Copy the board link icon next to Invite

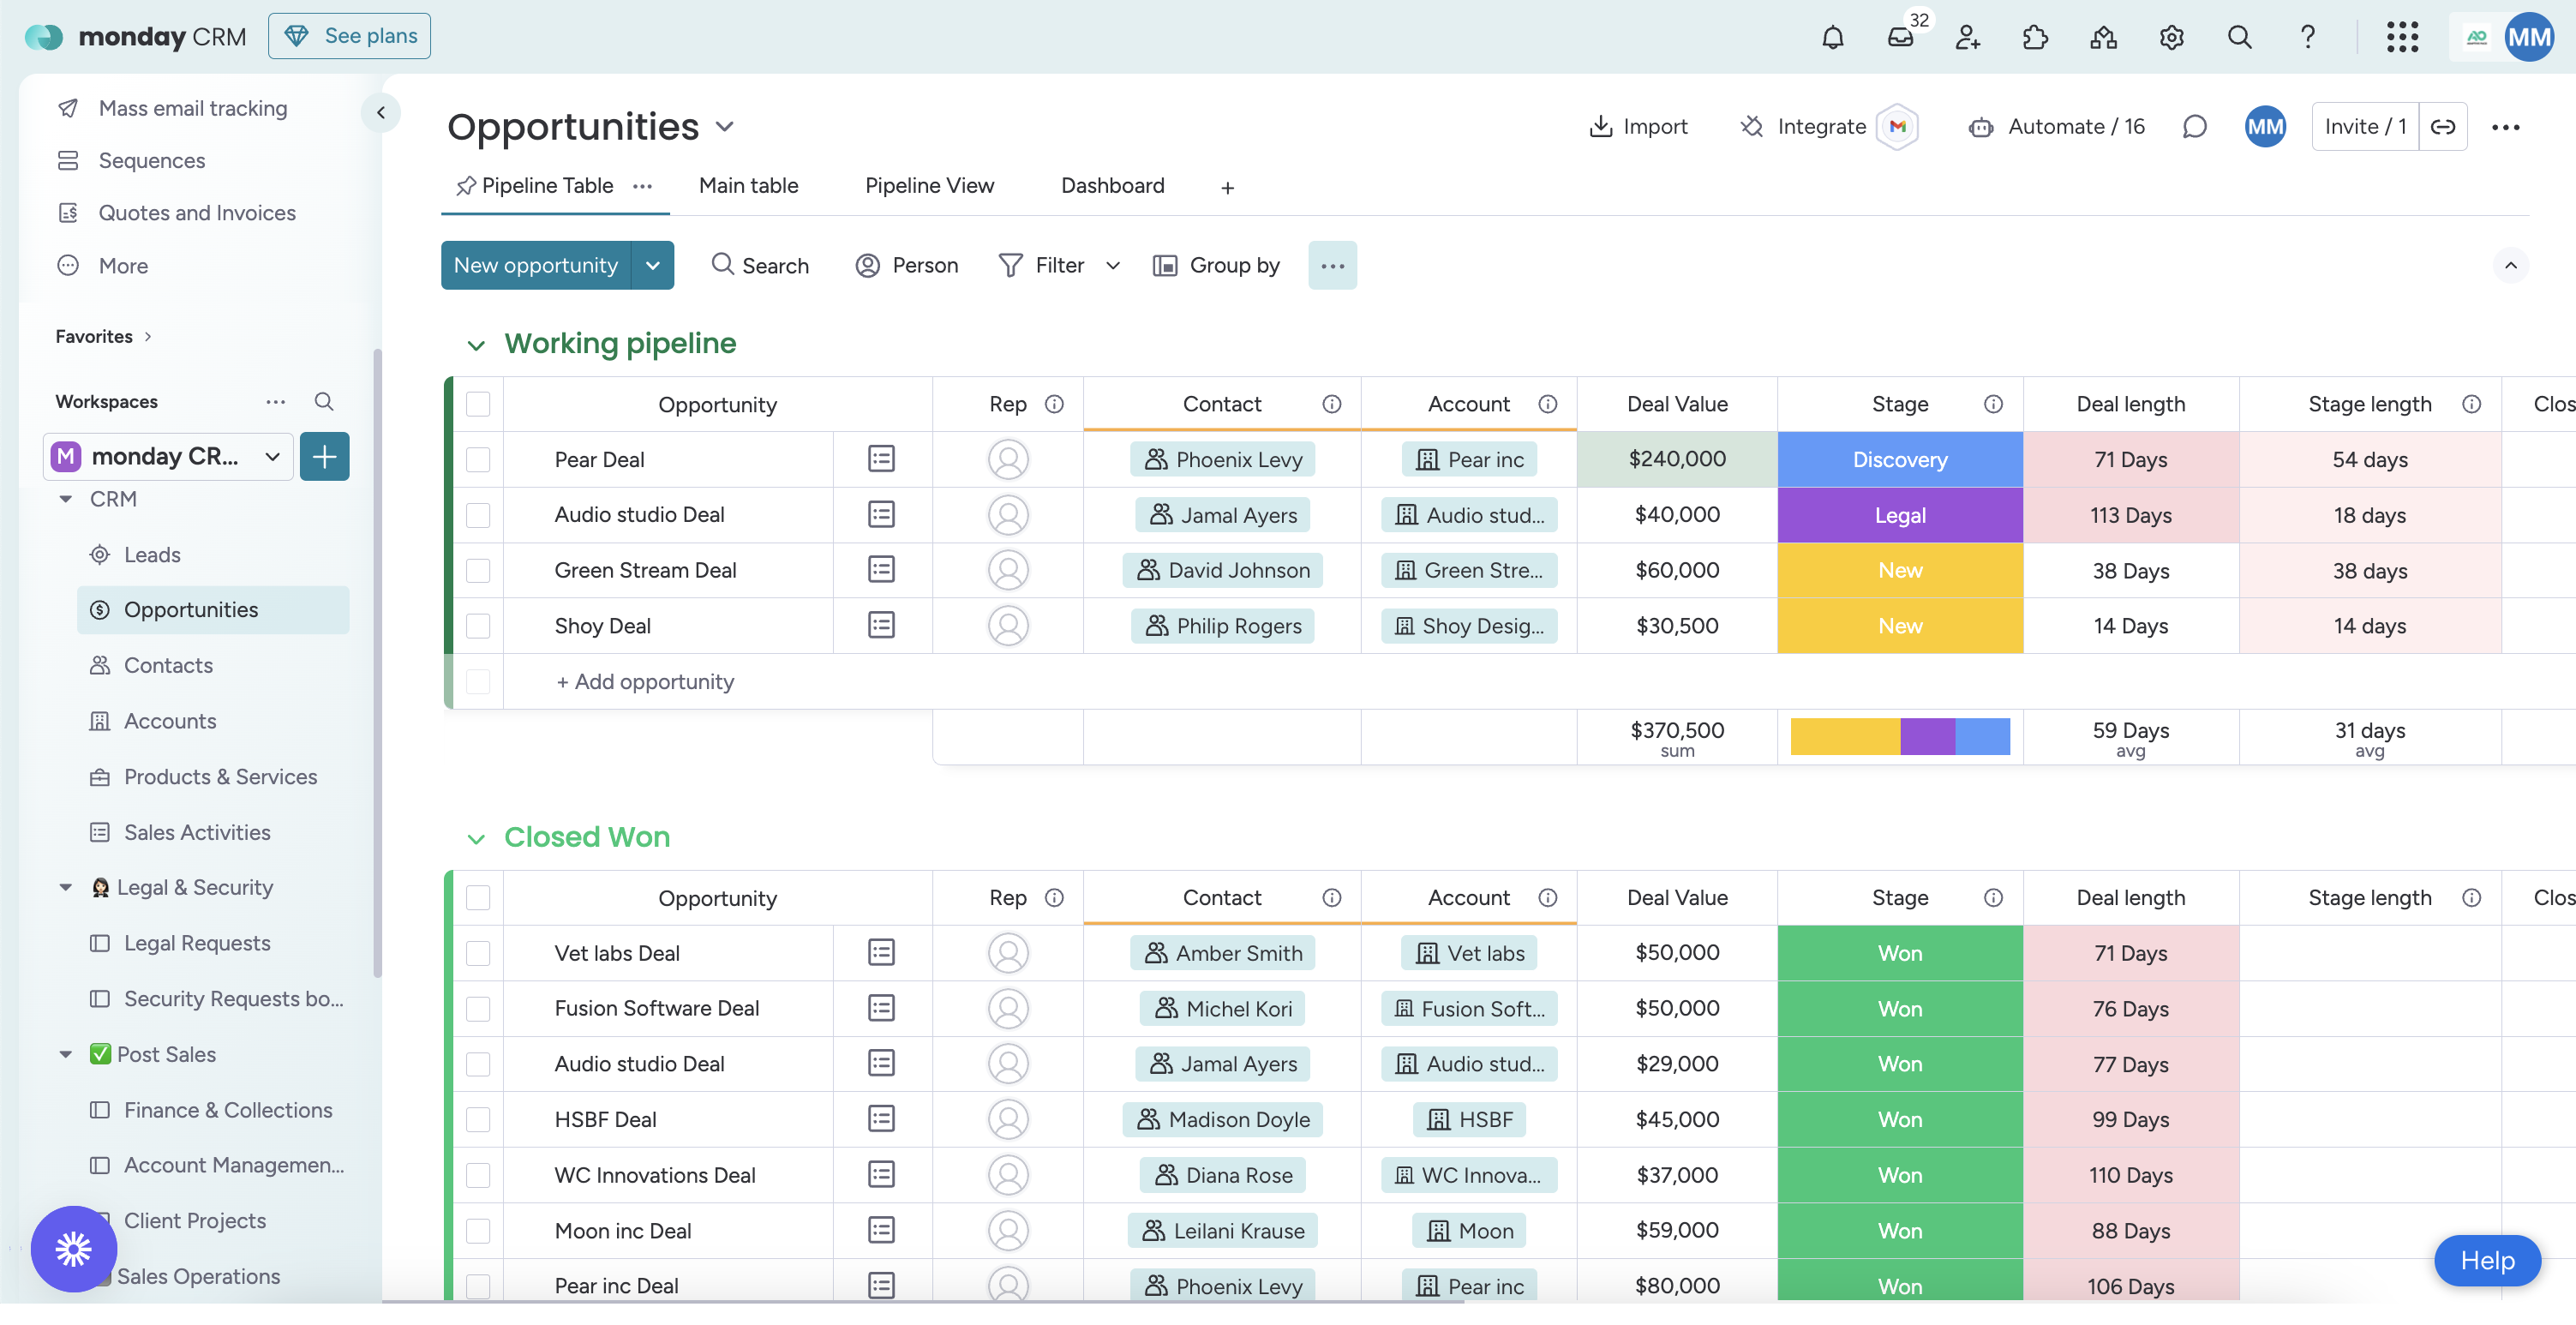click(2443, 127)
